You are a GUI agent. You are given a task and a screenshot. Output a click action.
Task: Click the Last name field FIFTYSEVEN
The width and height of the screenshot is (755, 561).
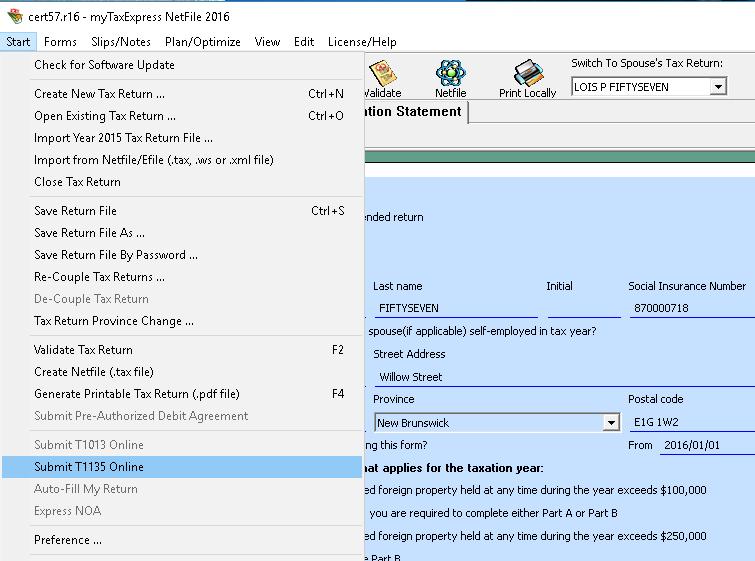[x=456, y=308]
